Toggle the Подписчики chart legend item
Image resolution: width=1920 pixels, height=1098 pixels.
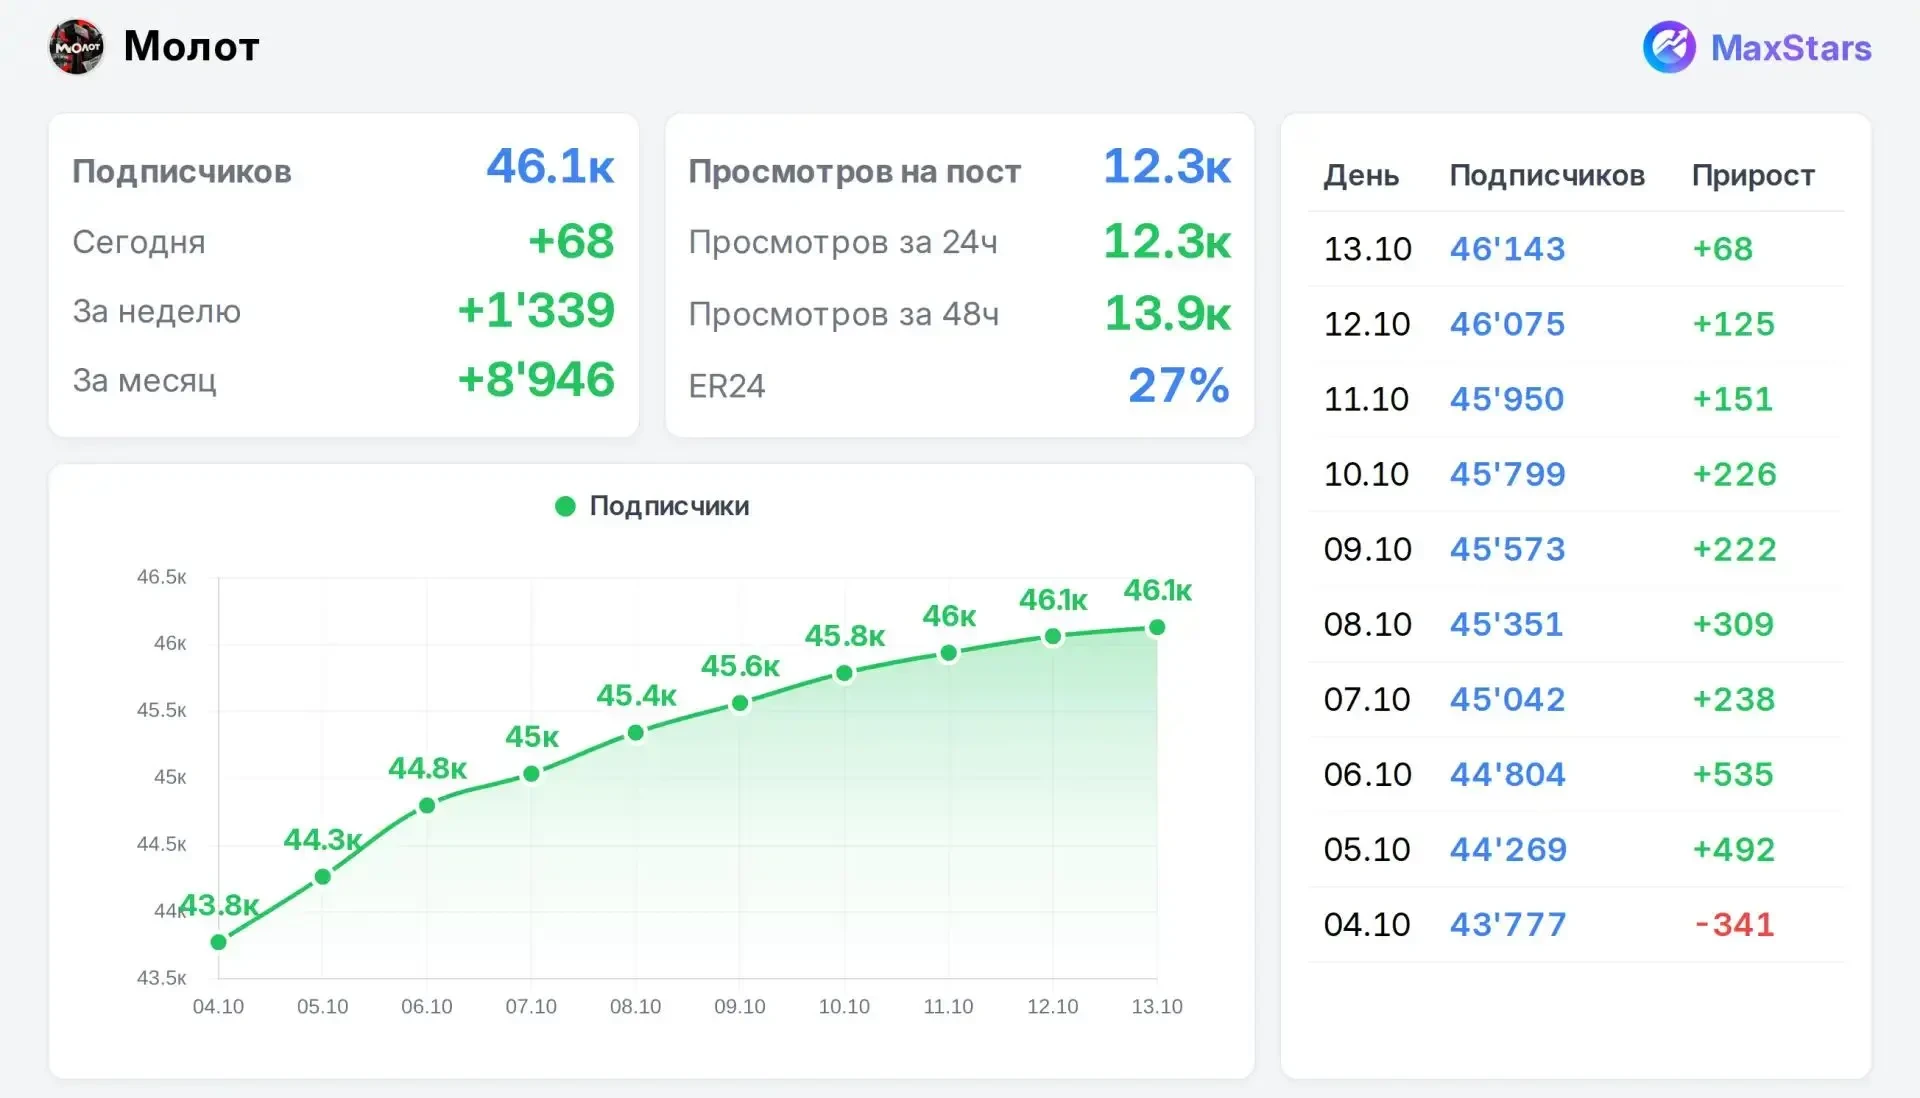[652, 506]
